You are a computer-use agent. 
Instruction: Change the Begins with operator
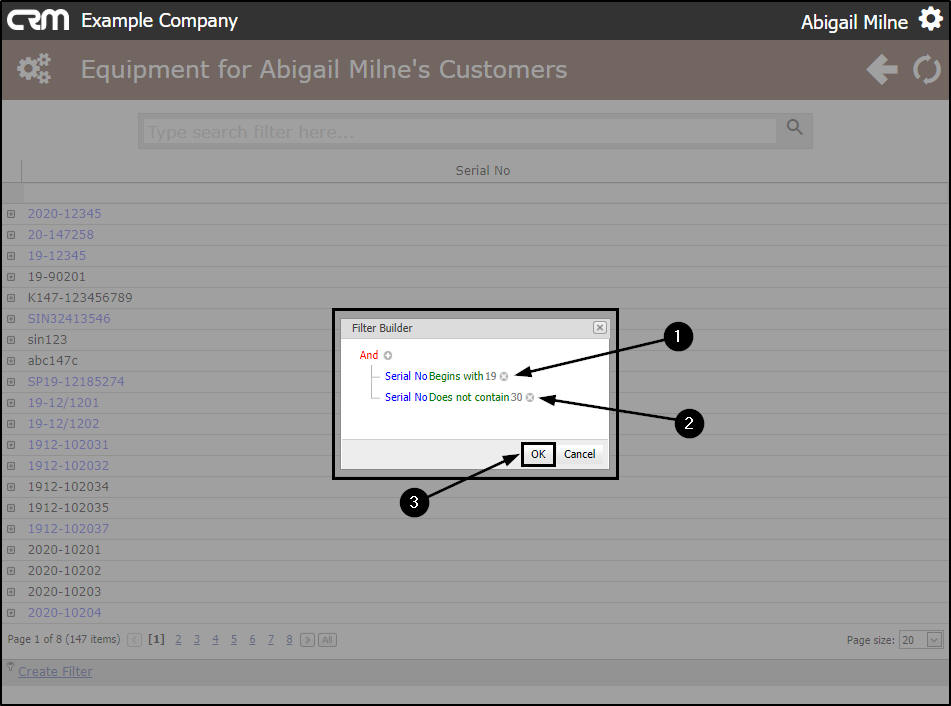pyautogui.click(x=456, y=376)
